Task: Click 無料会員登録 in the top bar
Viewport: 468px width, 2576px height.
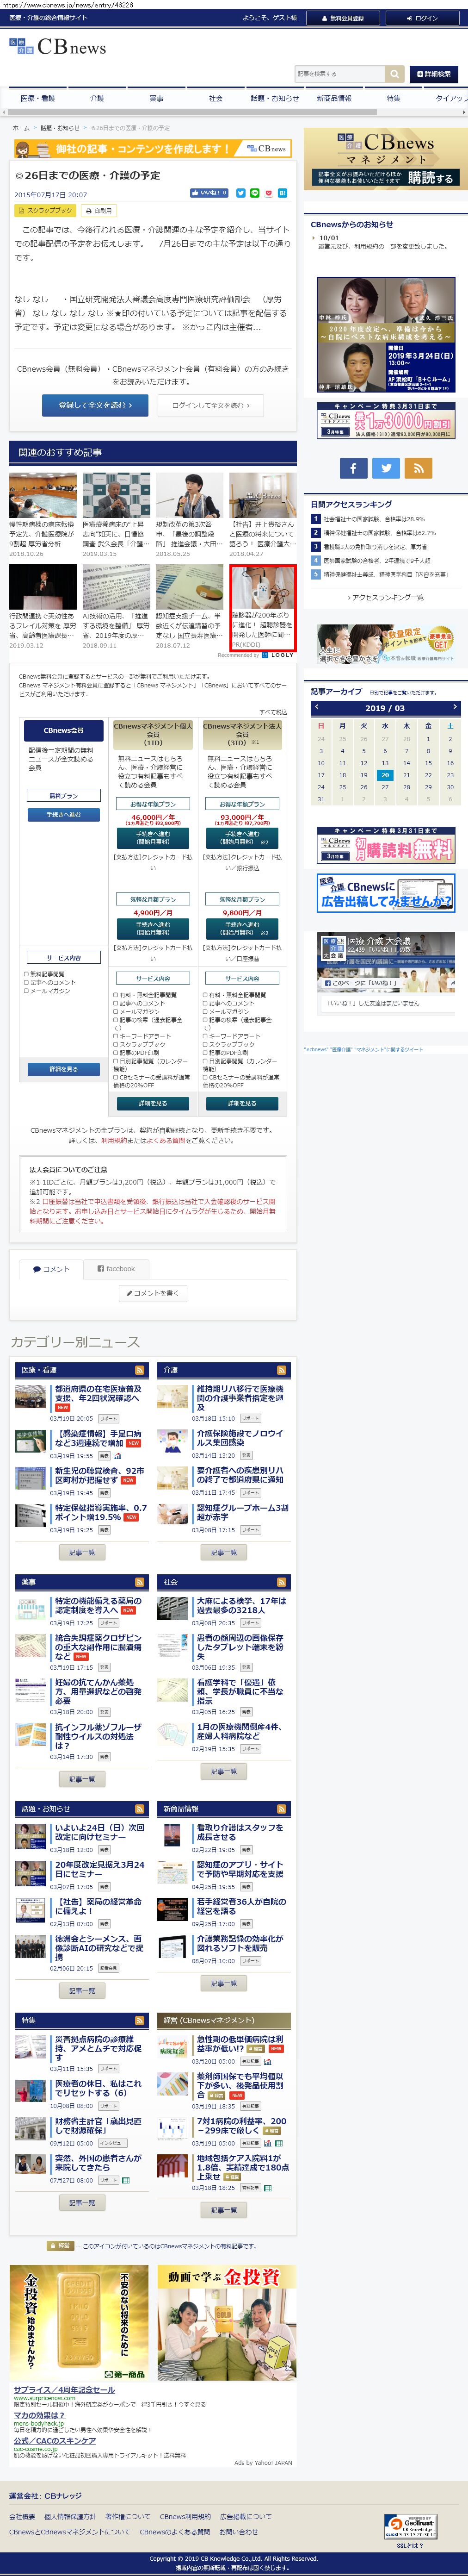Action: 342,18
